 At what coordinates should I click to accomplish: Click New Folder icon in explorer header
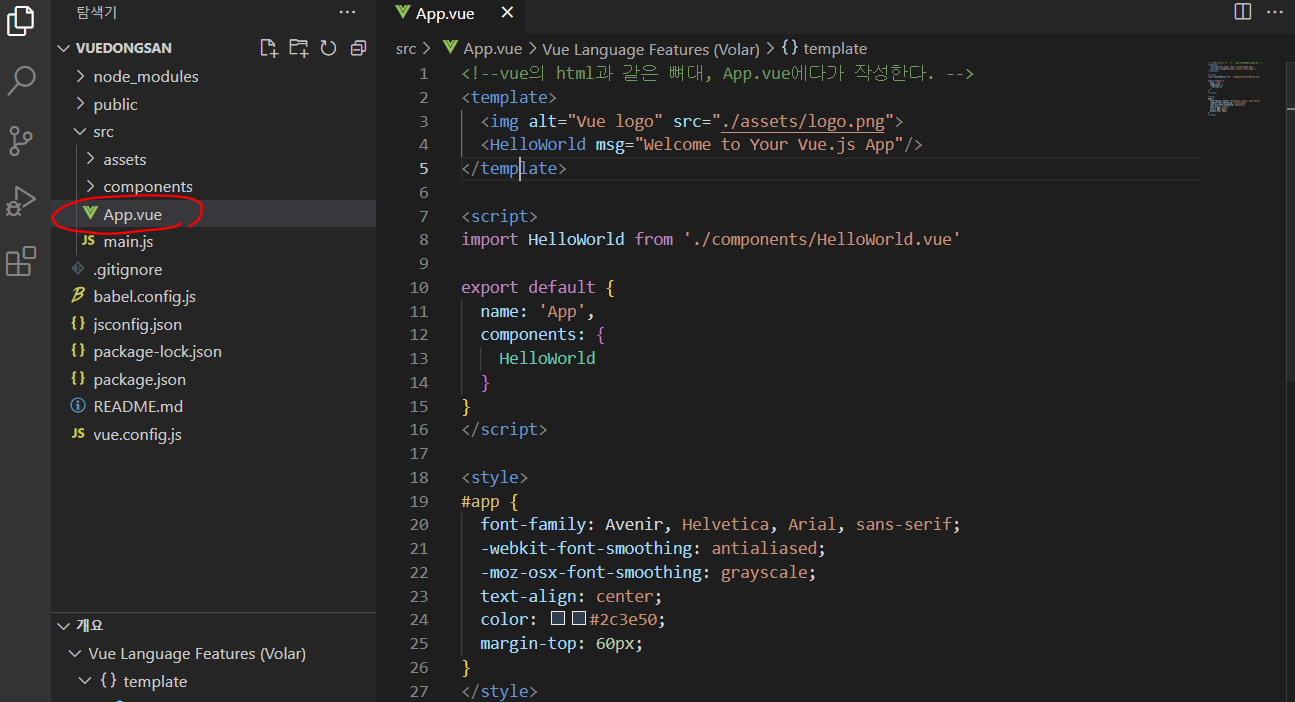[x=298, y=47]
